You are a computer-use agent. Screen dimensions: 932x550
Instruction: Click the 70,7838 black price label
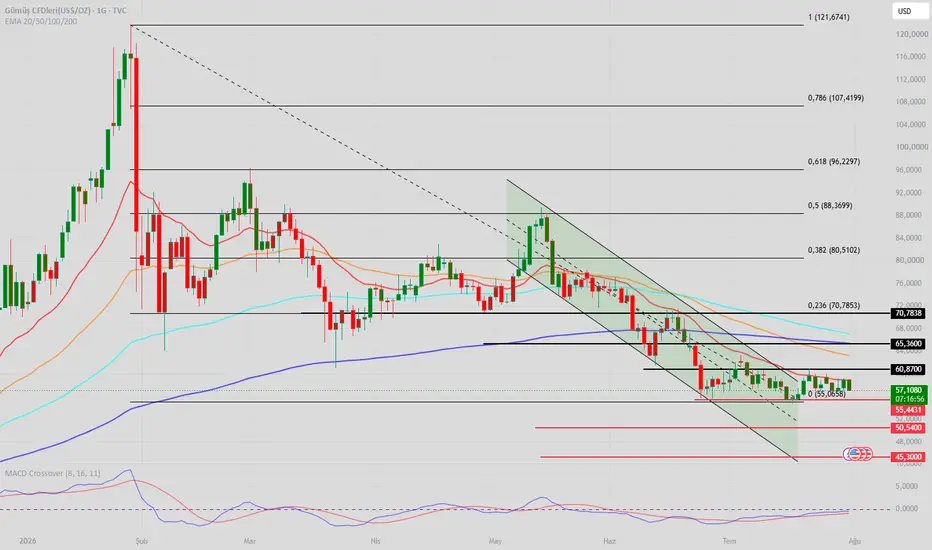(908, 313)
